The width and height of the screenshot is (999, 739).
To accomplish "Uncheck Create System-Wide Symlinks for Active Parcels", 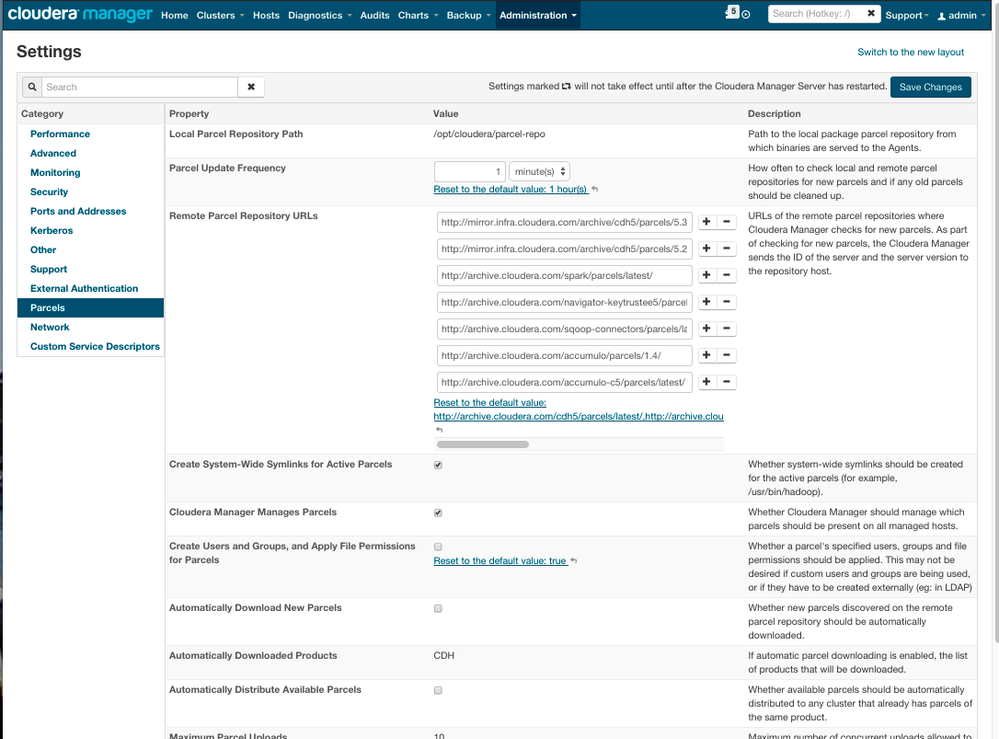I will coord(438,465).
